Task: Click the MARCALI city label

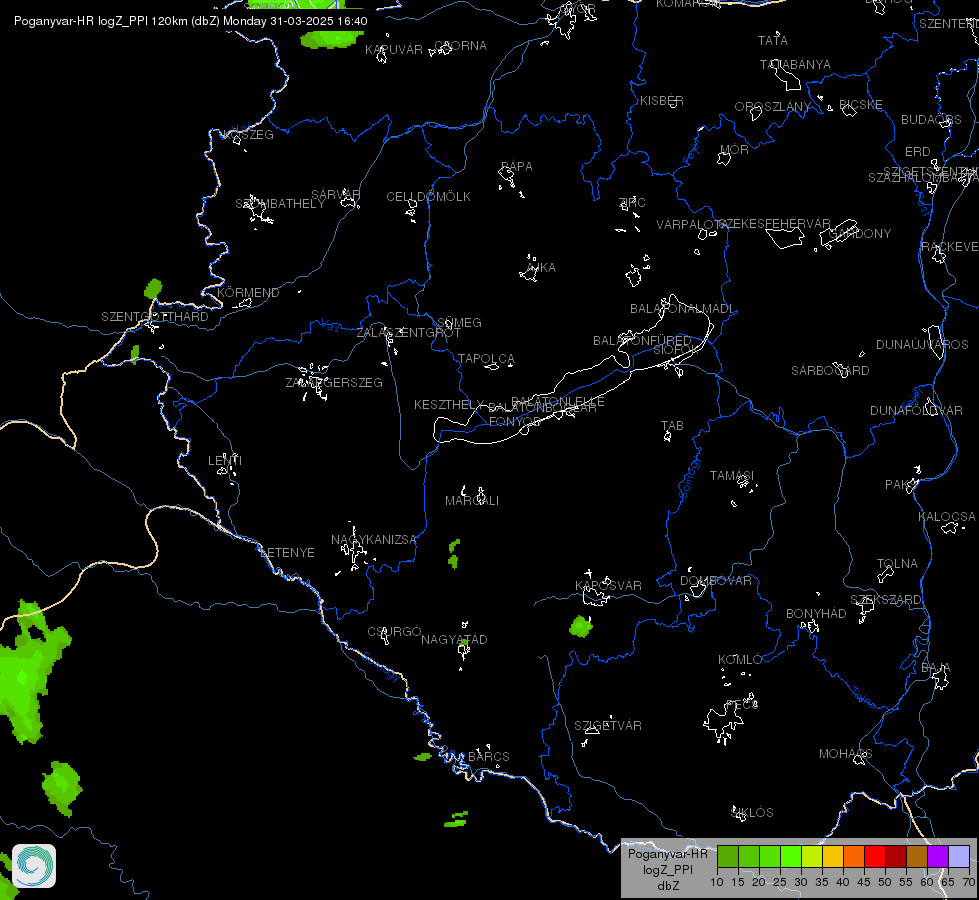Action: (472, 501)
